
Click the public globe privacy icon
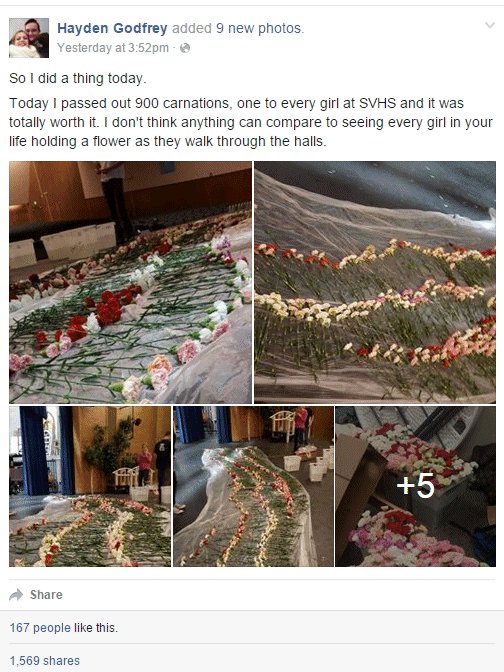click(x=185, y=48)
